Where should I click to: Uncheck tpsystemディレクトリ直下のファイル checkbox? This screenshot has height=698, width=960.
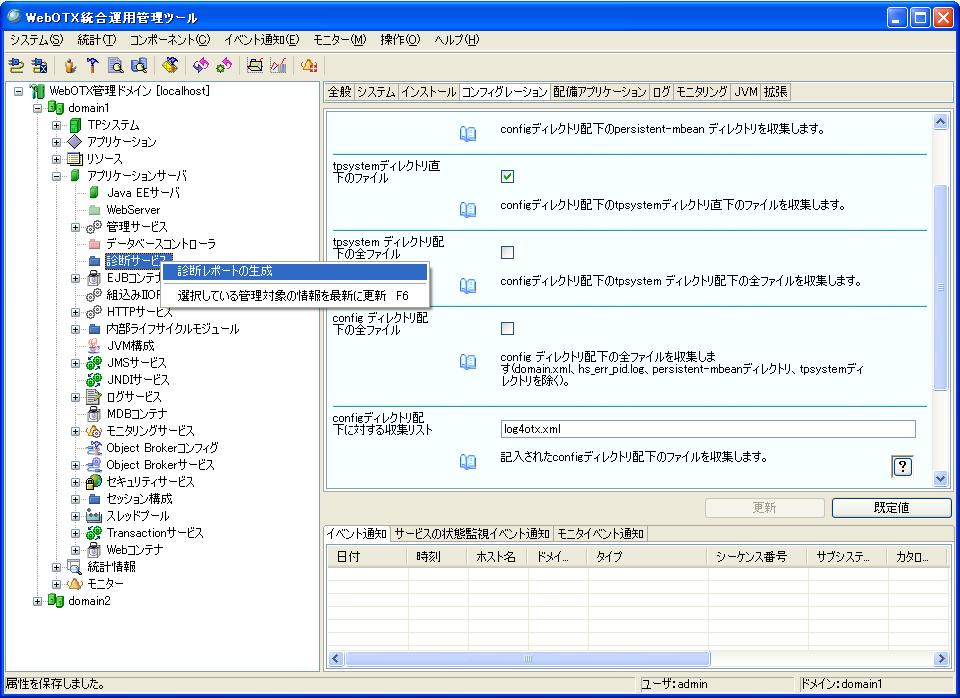pos(507,177)
